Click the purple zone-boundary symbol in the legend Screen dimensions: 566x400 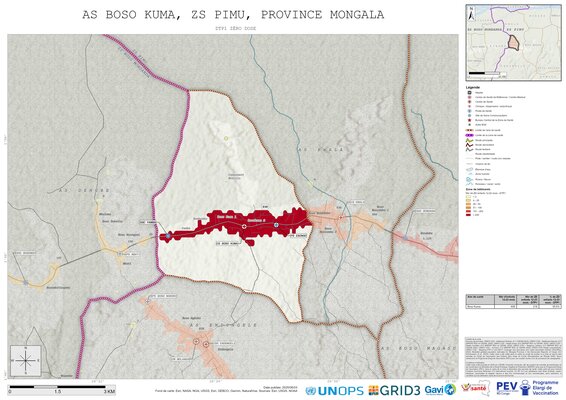click(469, 135)
